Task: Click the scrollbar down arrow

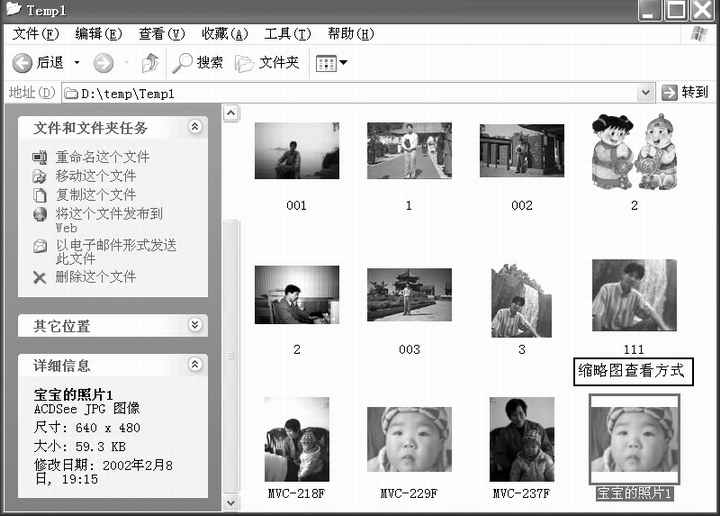Action: [x=231, y=503]
